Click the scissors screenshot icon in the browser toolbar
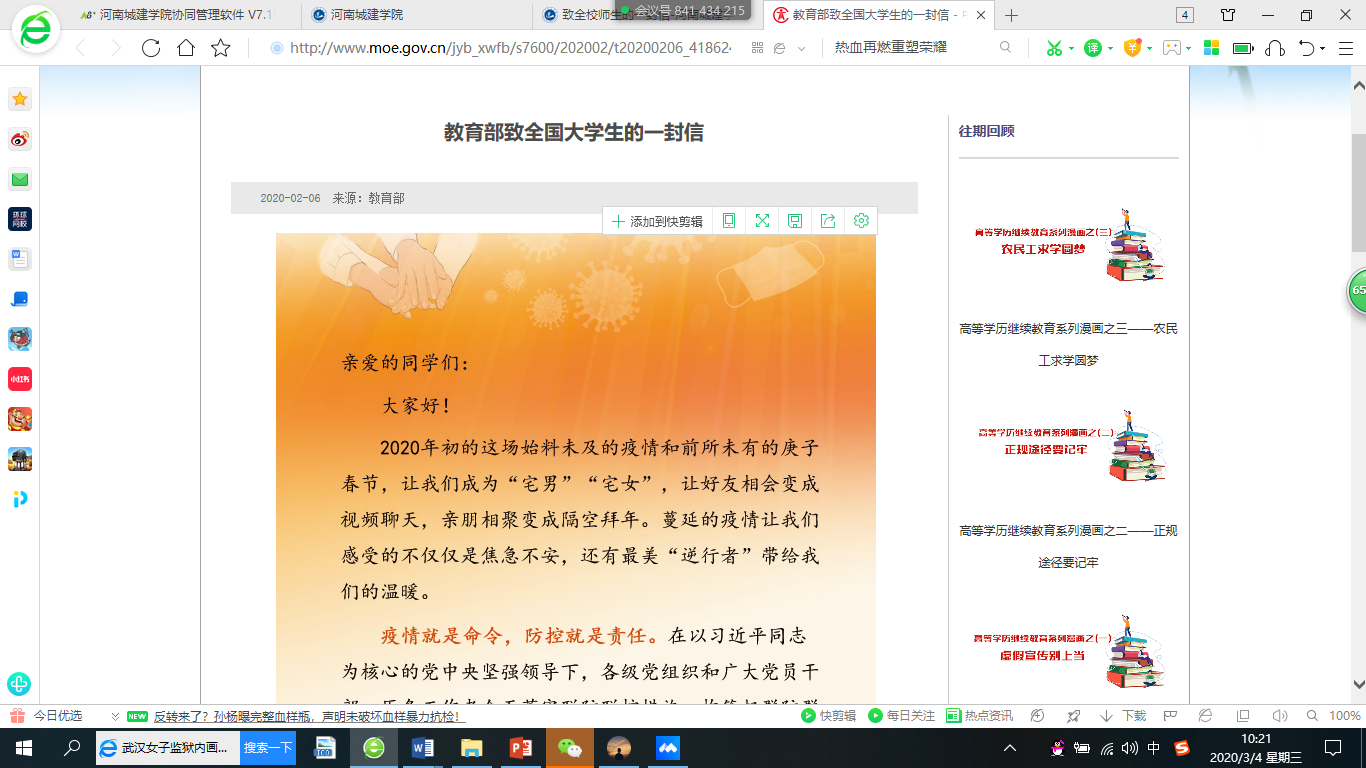This screenshot has width=1366, height=768. pyautogui.click(x=1053, y=48)
